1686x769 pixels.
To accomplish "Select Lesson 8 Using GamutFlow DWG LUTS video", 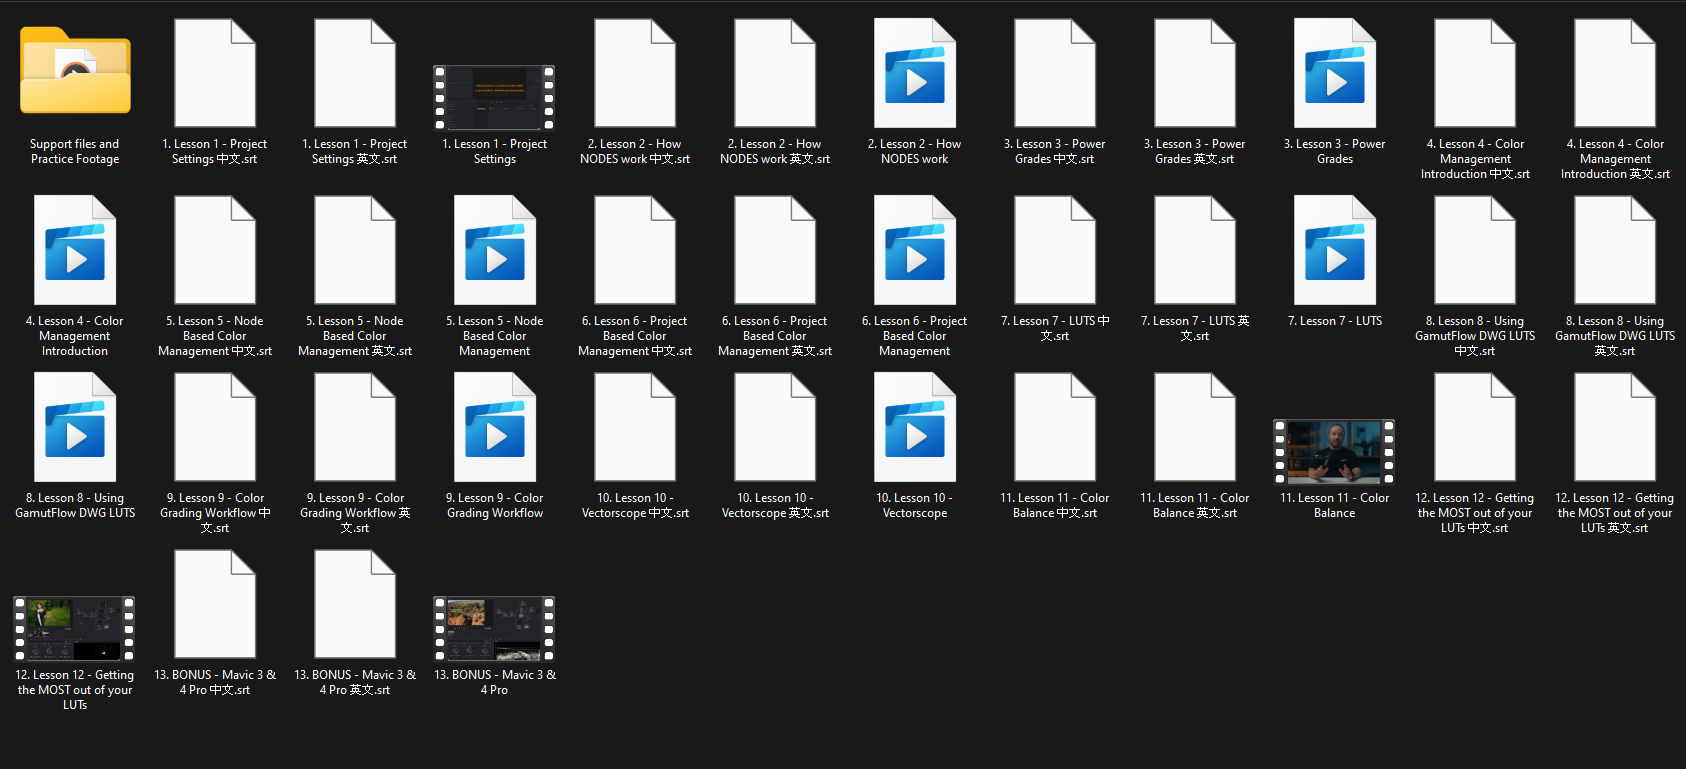I will pyautogui.click(x=75, y=428).
